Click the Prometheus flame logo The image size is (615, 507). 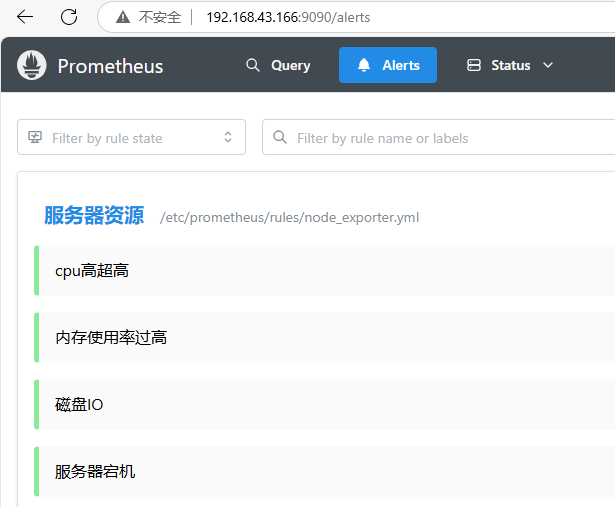[31, 65]
